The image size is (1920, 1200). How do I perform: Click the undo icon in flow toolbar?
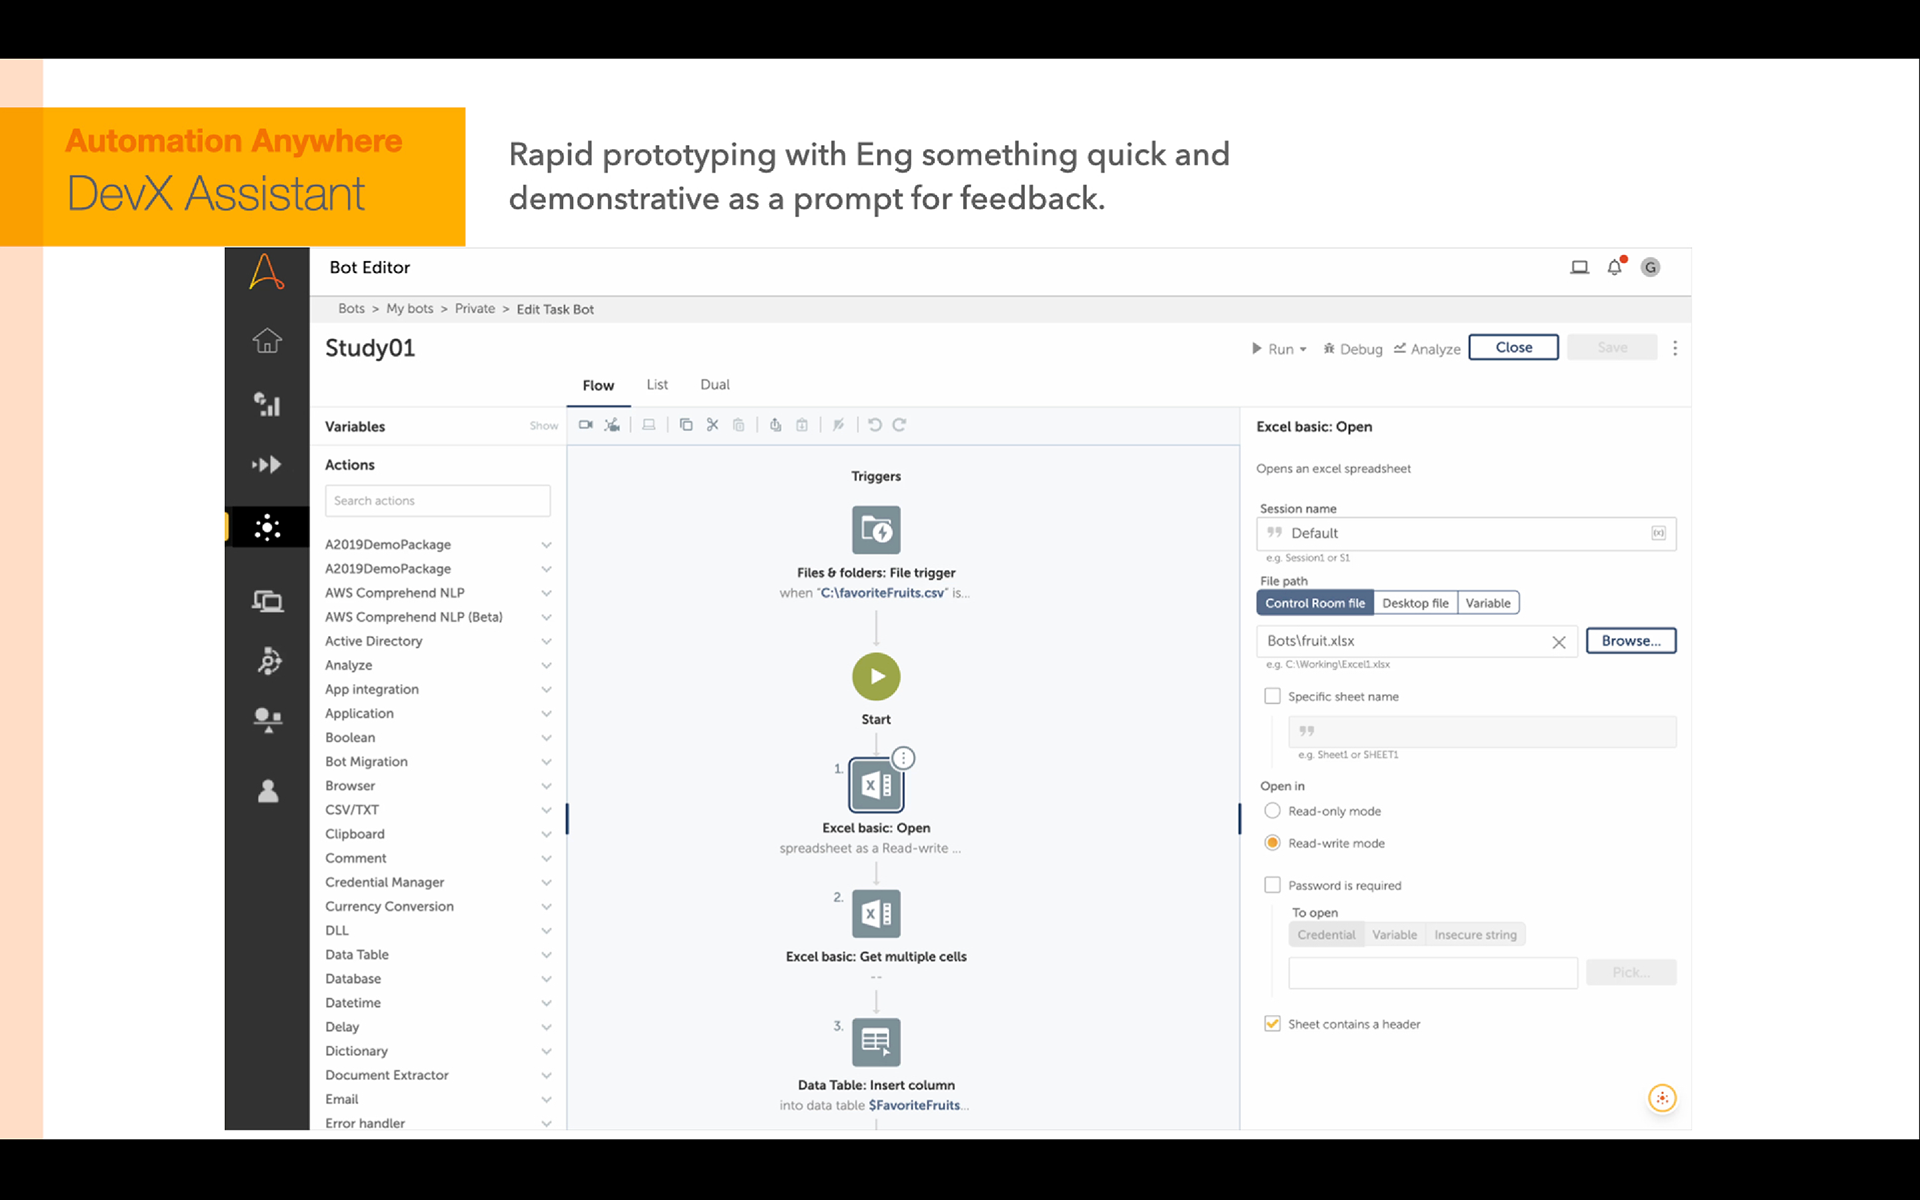click(x=875, y=425)
